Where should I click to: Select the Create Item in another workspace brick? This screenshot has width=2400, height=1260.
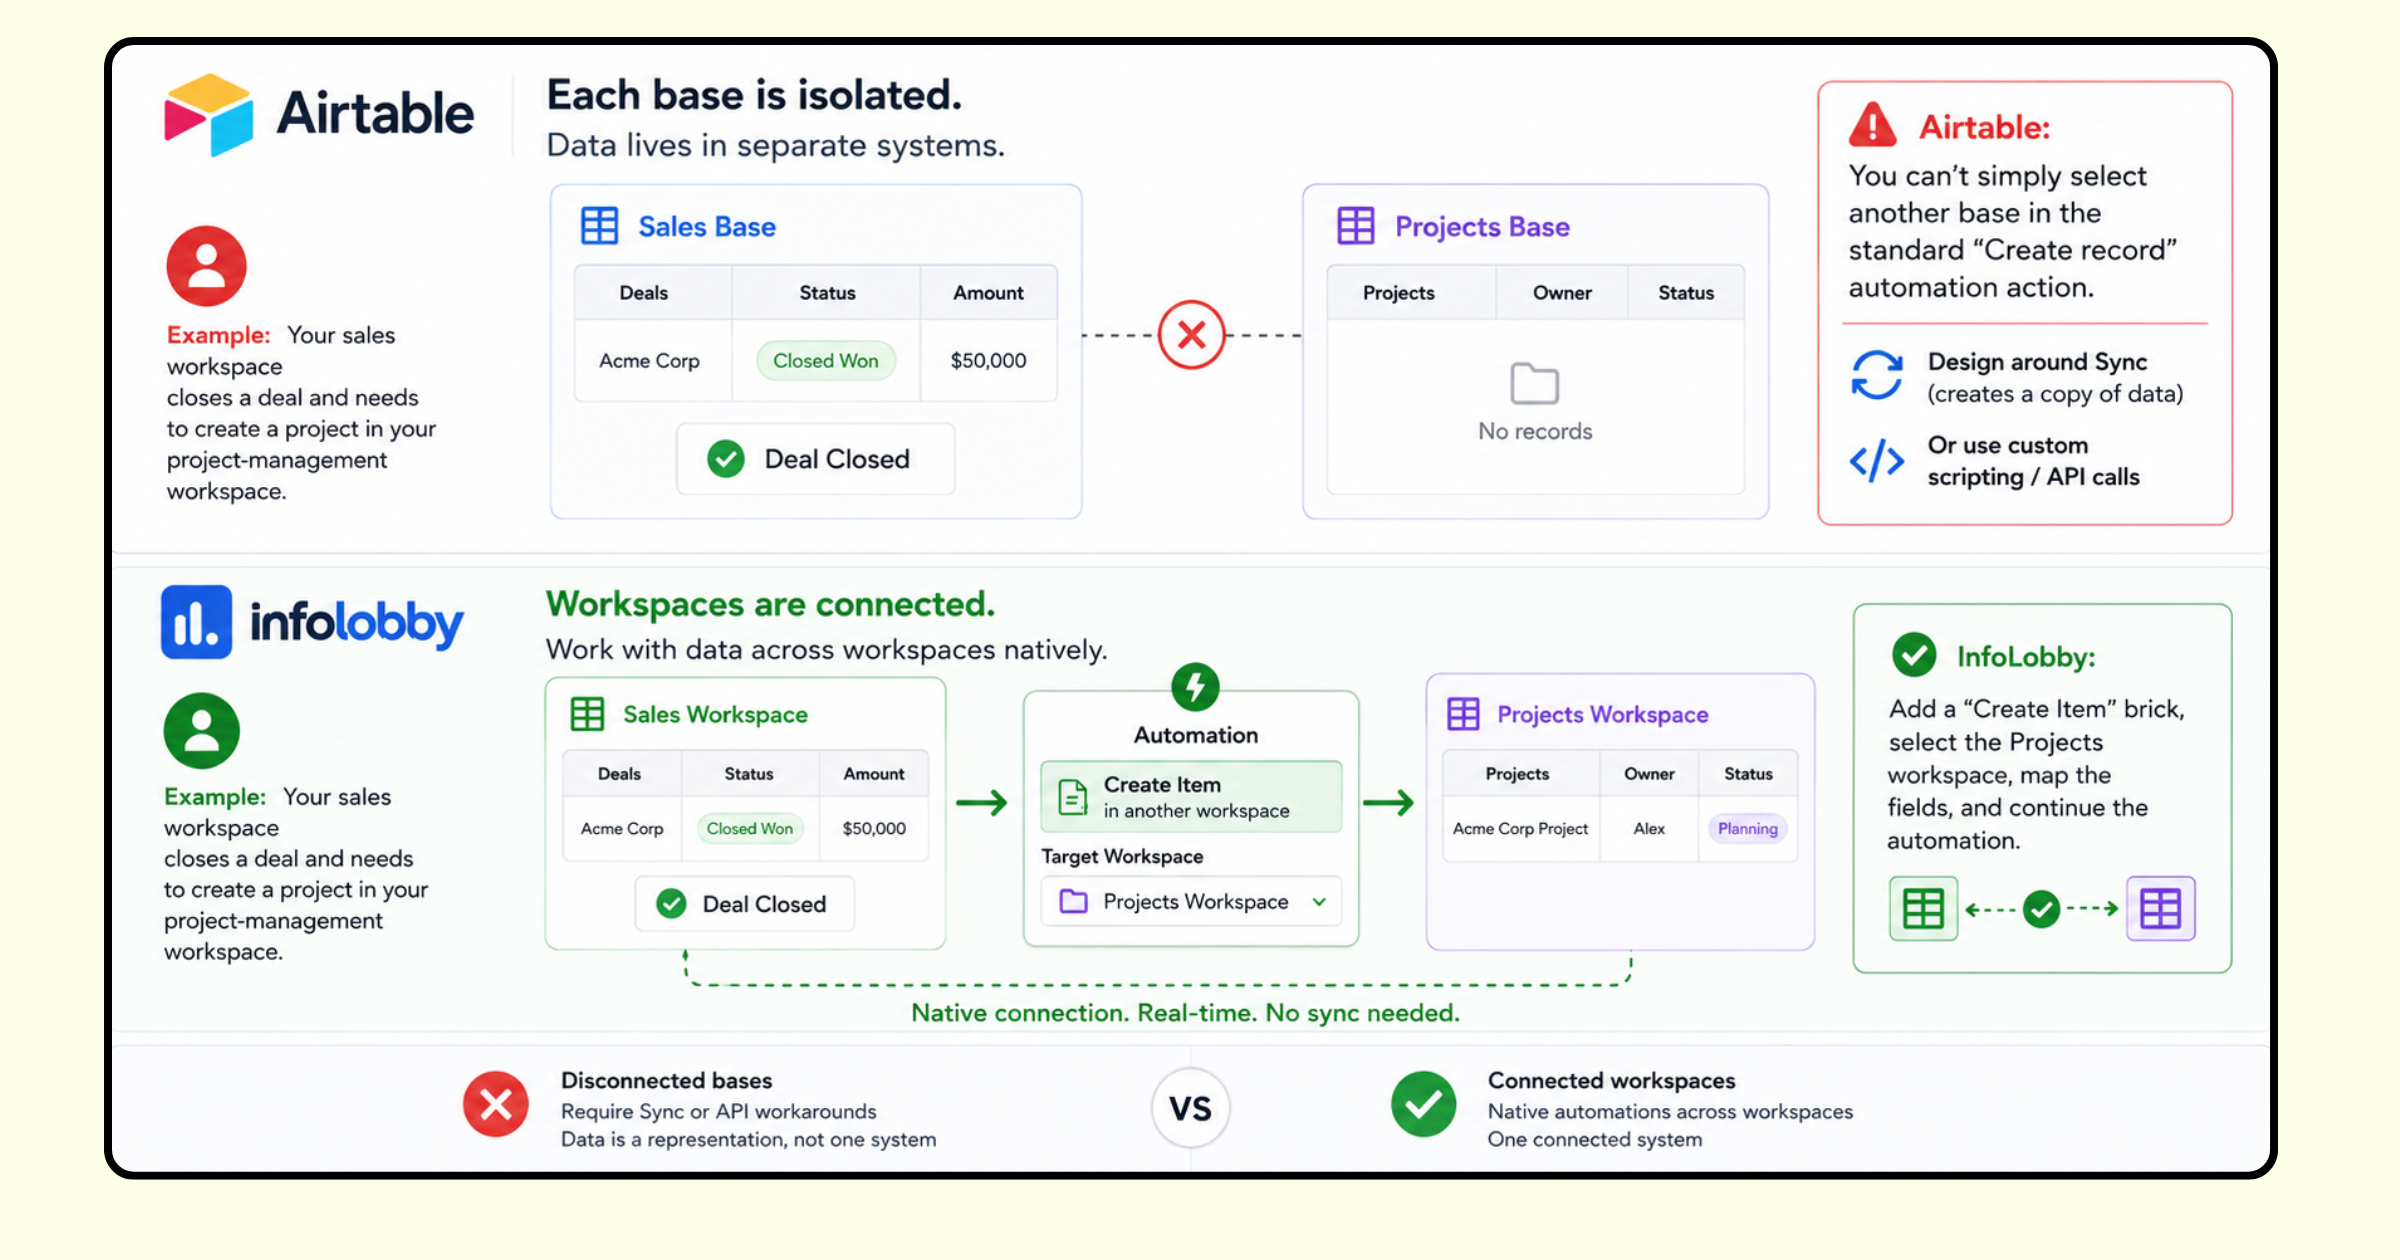point(1191,797)
